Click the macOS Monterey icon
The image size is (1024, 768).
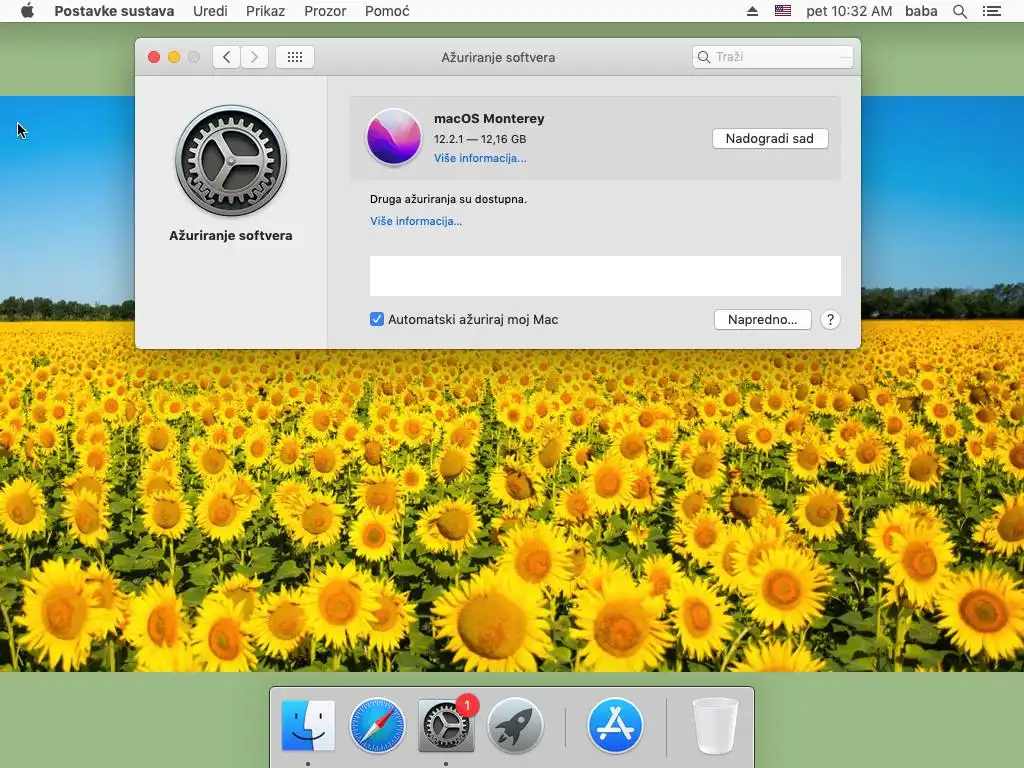[394, 136]
